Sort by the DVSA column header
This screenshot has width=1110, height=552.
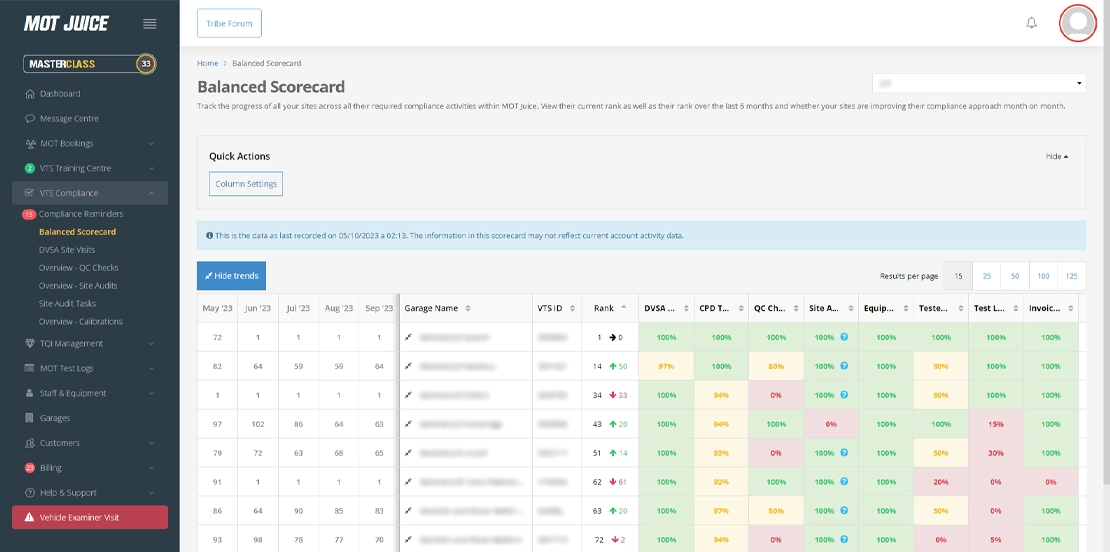[666, 309]
